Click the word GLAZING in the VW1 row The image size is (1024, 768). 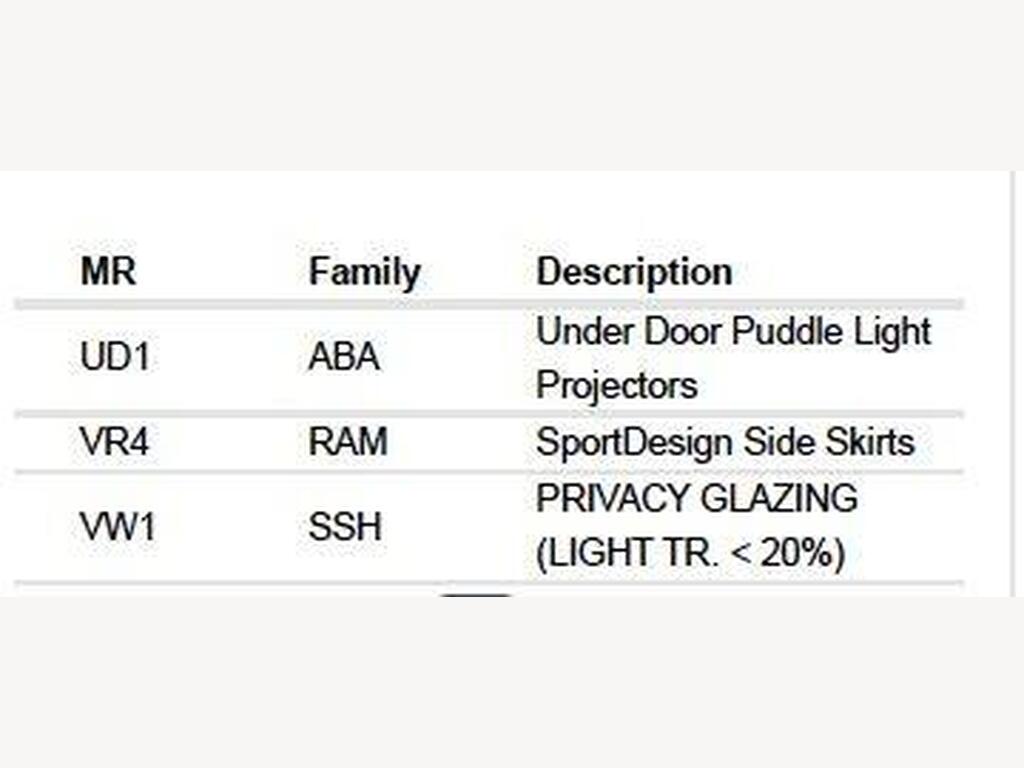click(780, 498)
